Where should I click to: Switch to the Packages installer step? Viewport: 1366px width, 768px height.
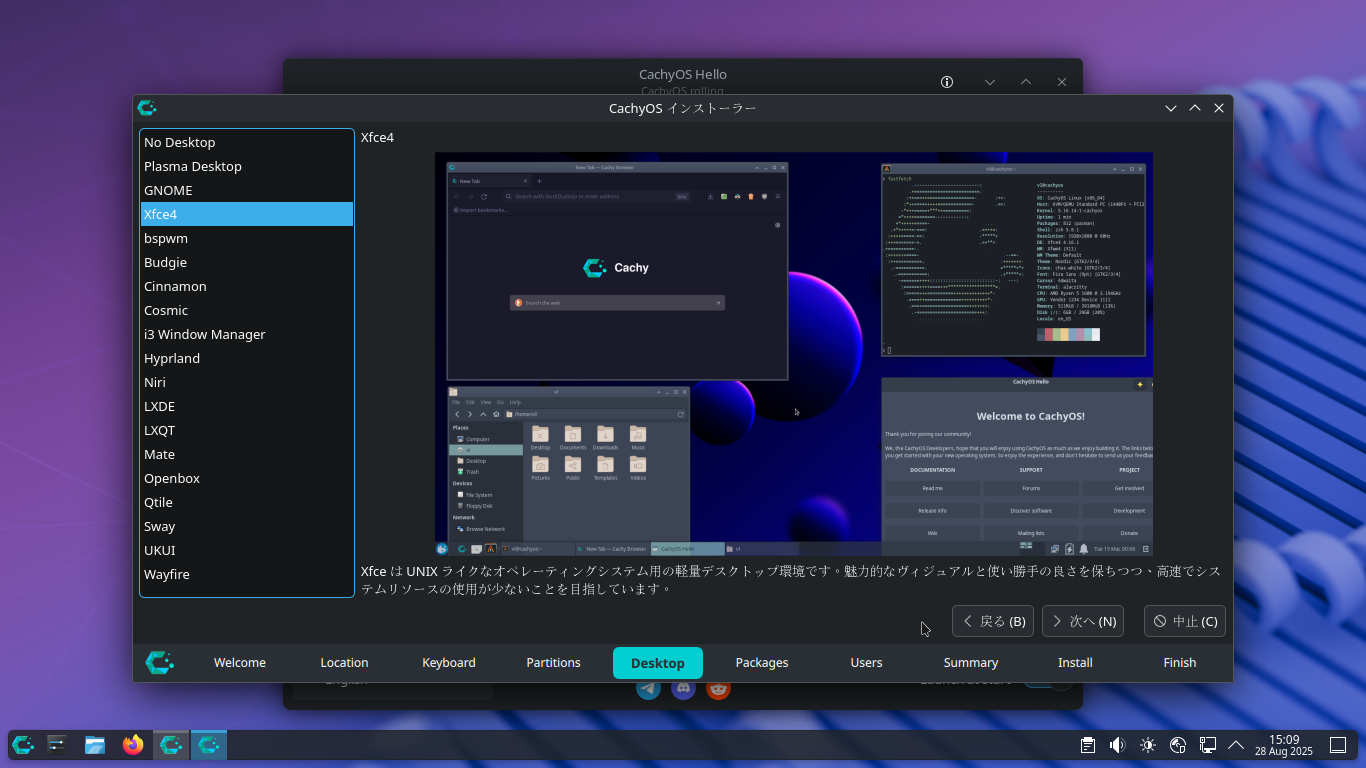point(762,663)
